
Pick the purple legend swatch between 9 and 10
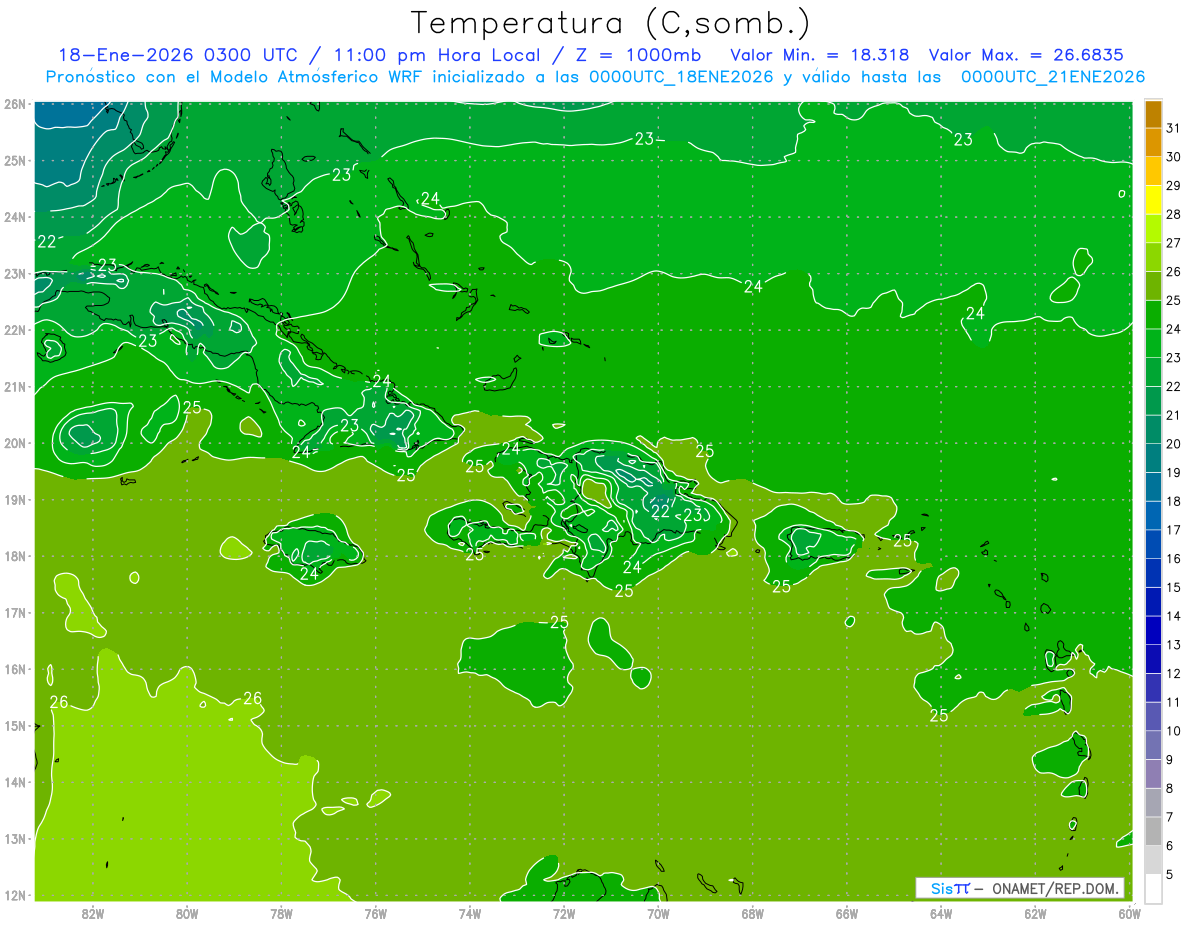[1153, 745]
